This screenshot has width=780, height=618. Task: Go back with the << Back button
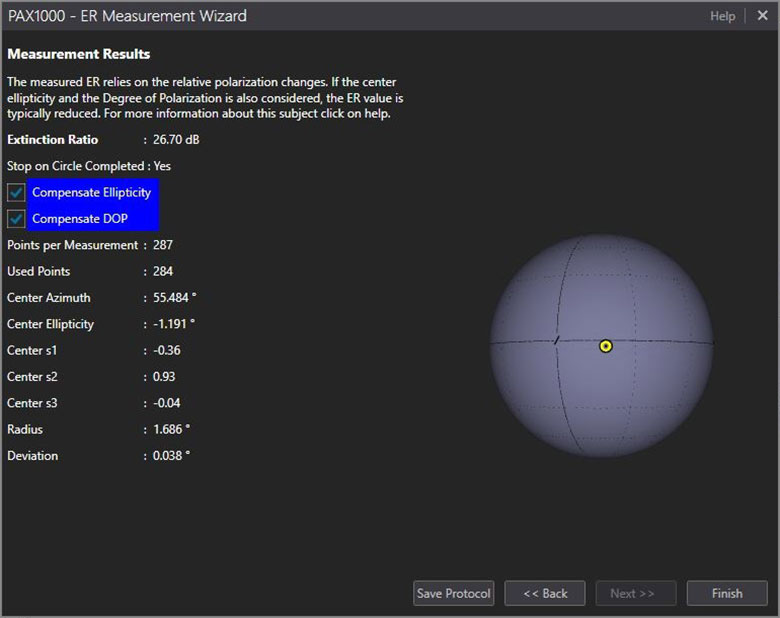pyautogui.click(x=545, y=593)
